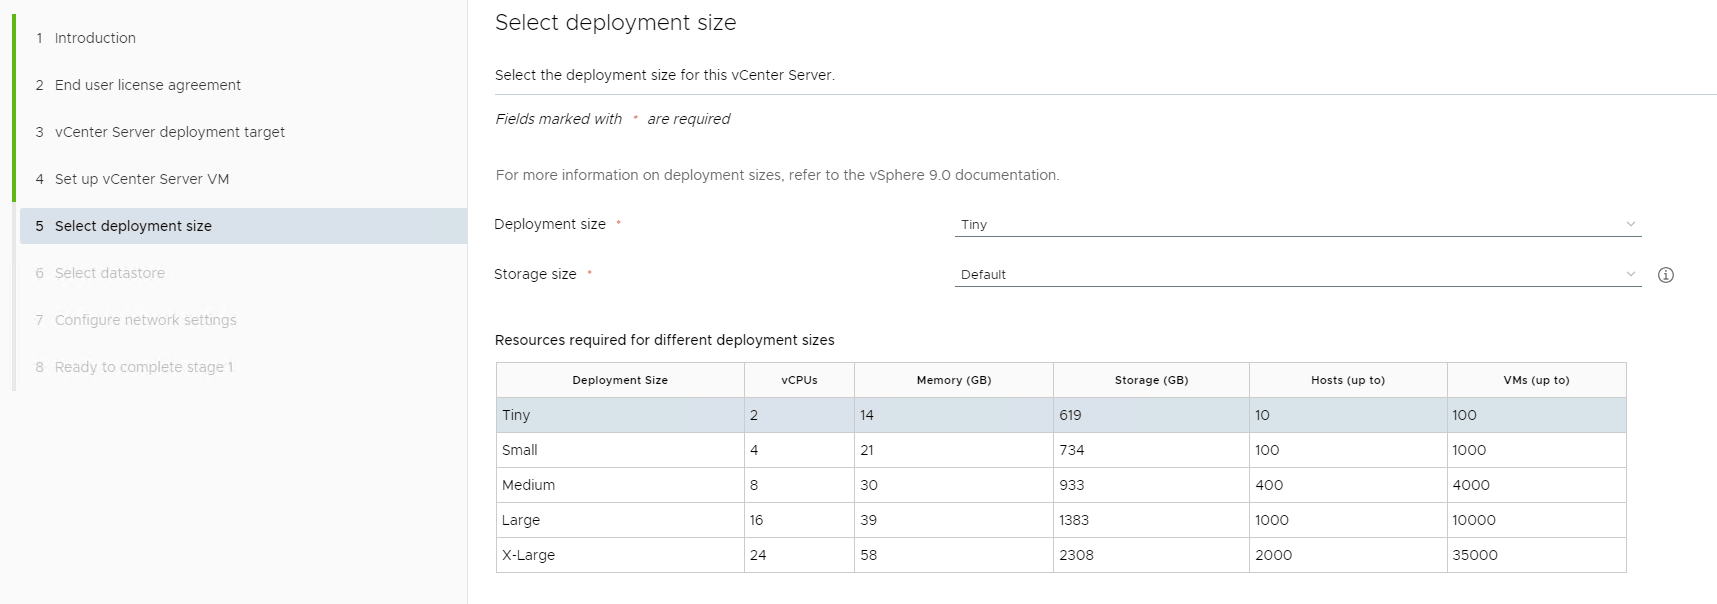Open the Deployment size dropdown

(x=1296, y=225)
